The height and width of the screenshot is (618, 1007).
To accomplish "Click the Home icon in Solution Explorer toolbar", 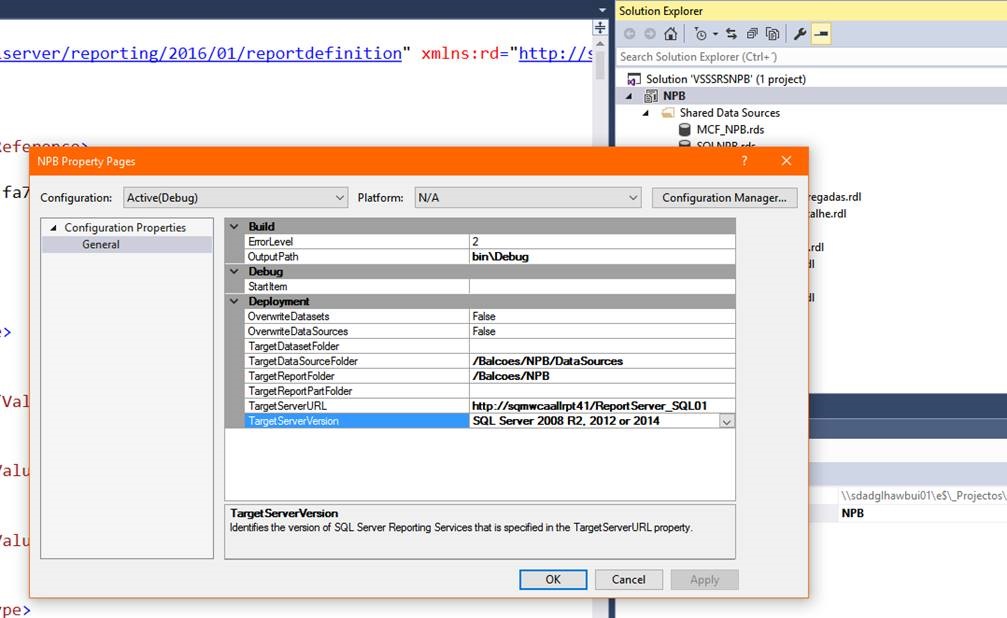I will click(x=670, y=33).
